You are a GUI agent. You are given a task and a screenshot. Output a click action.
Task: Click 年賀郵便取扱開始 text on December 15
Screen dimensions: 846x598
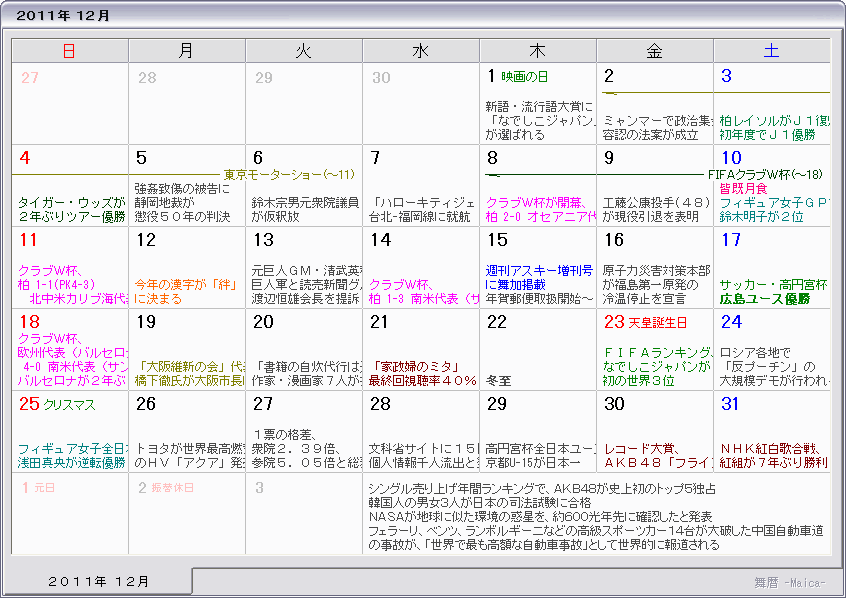[x=539, y=298]
